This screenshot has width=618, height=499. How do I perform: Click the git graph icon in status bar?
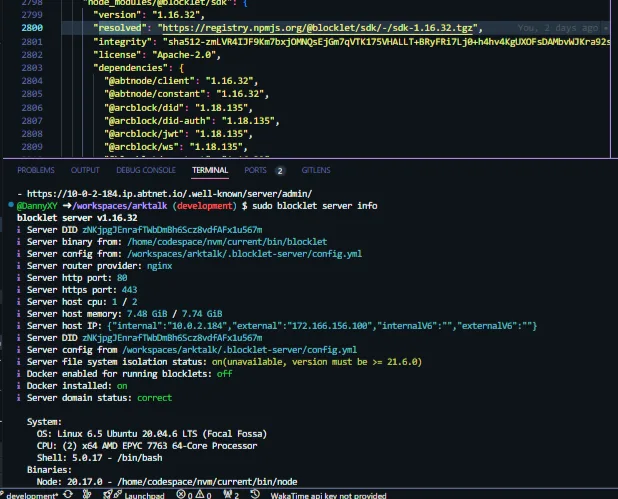(x=87, y=494)
